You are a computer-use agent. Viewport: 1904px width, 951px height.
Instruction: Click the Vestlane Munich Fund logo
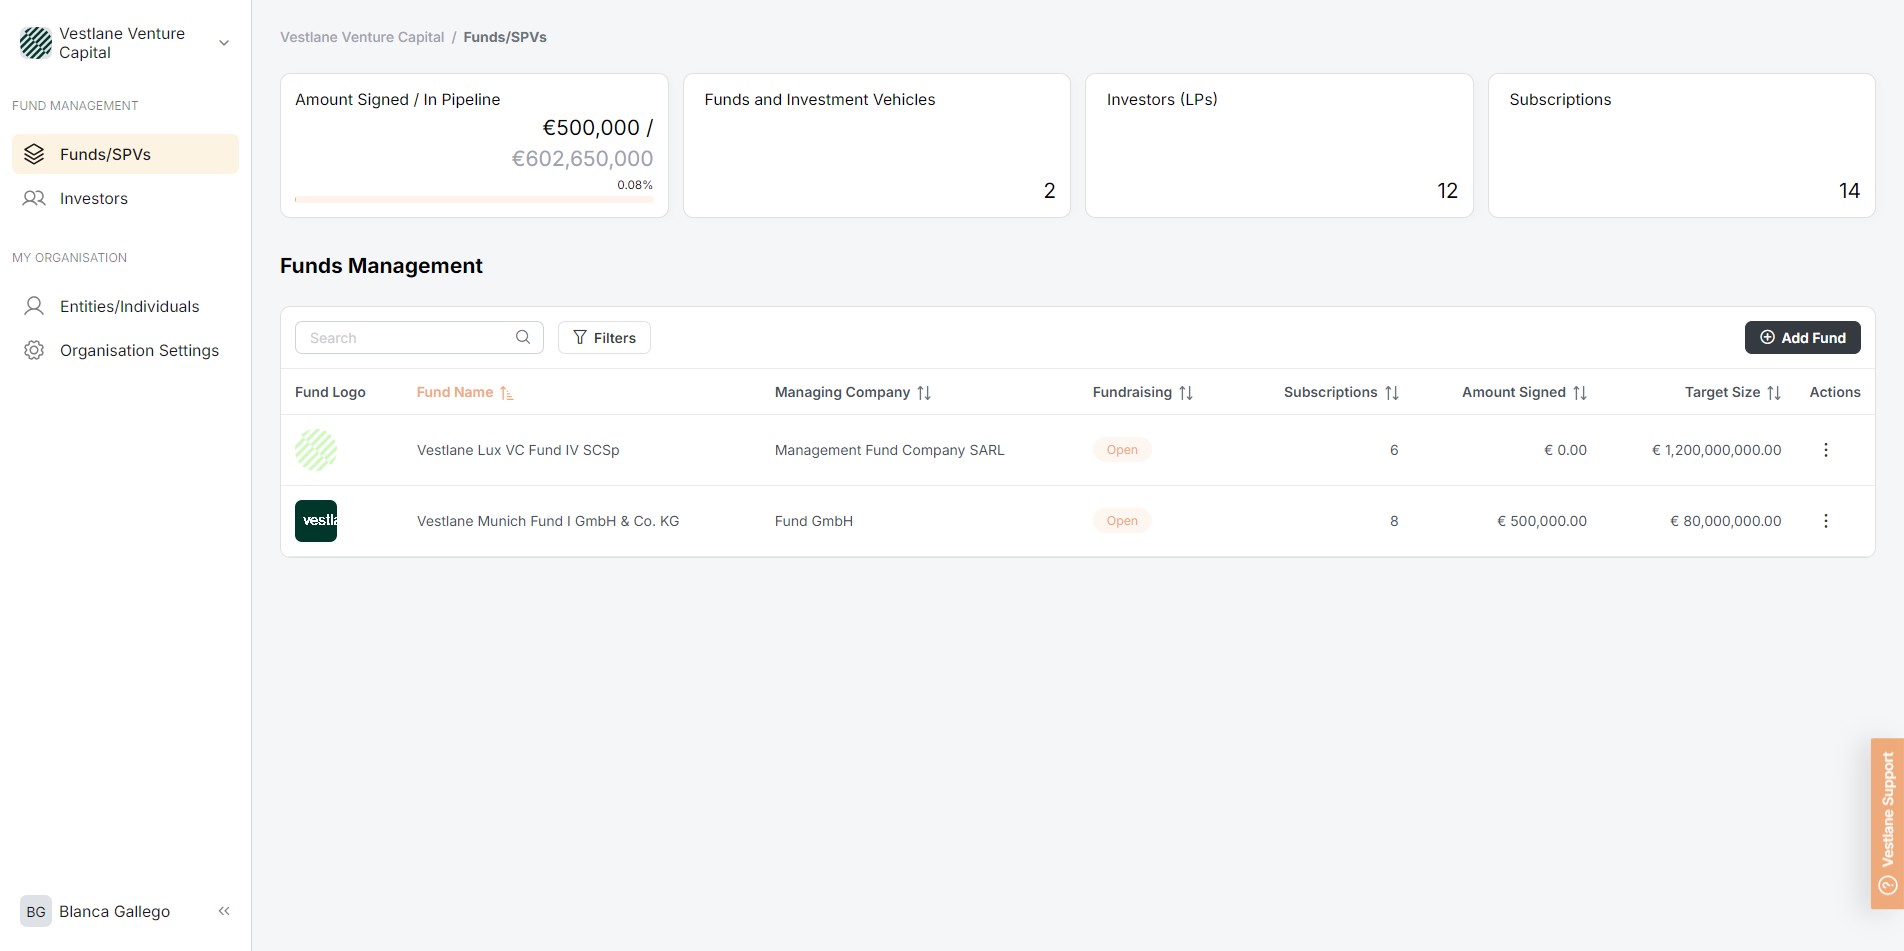316,521
